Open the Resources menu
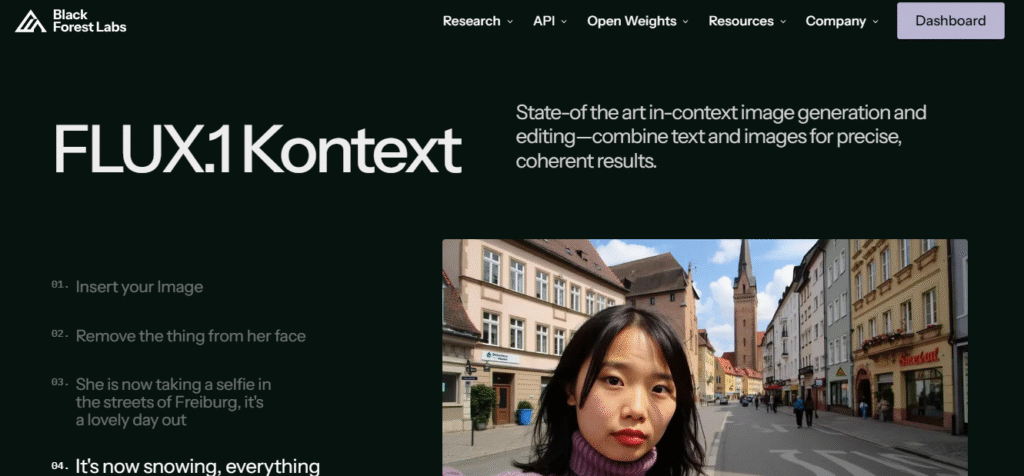1024x476 pixels. 741,21
